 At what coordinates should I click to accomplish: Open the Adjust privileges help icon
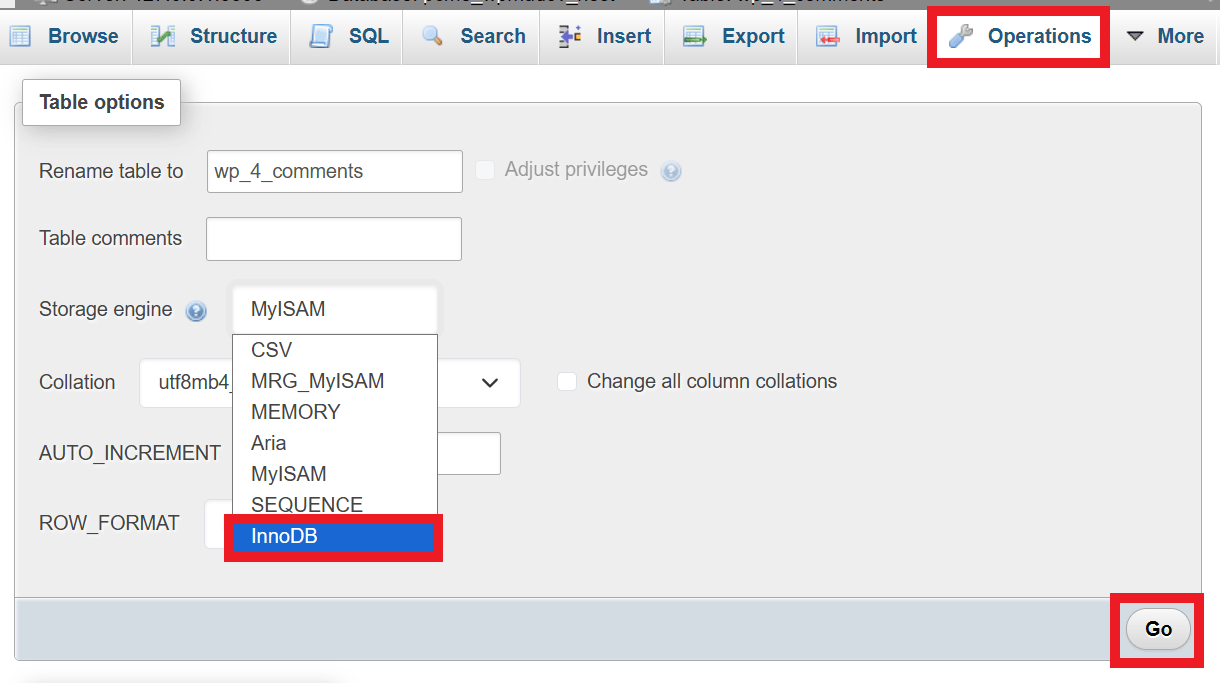pos(671,171)
